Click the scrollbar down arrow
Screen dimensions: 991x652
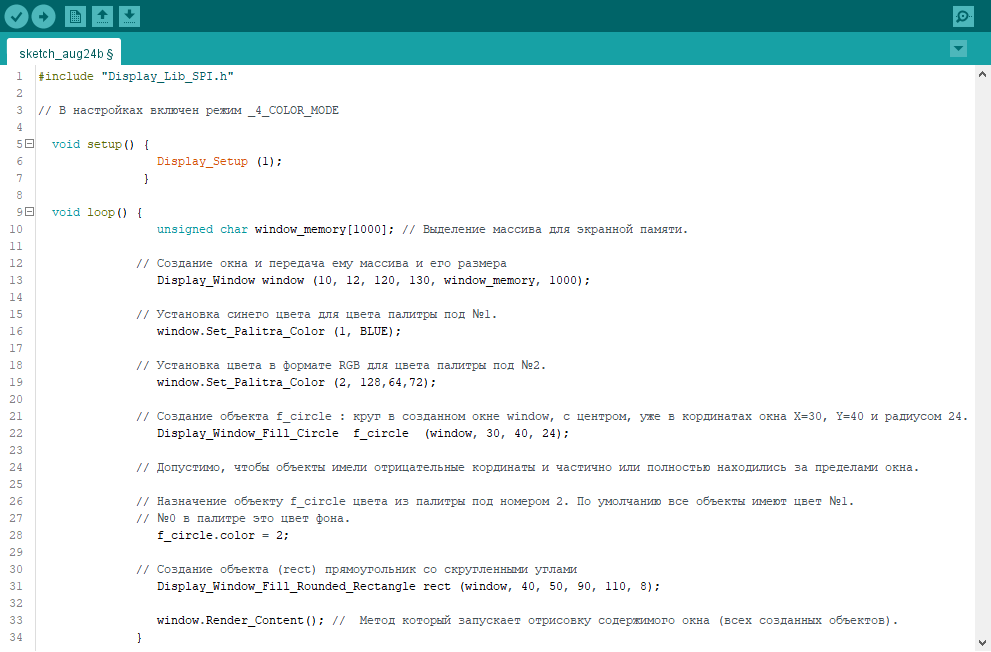tap(982, 643)
